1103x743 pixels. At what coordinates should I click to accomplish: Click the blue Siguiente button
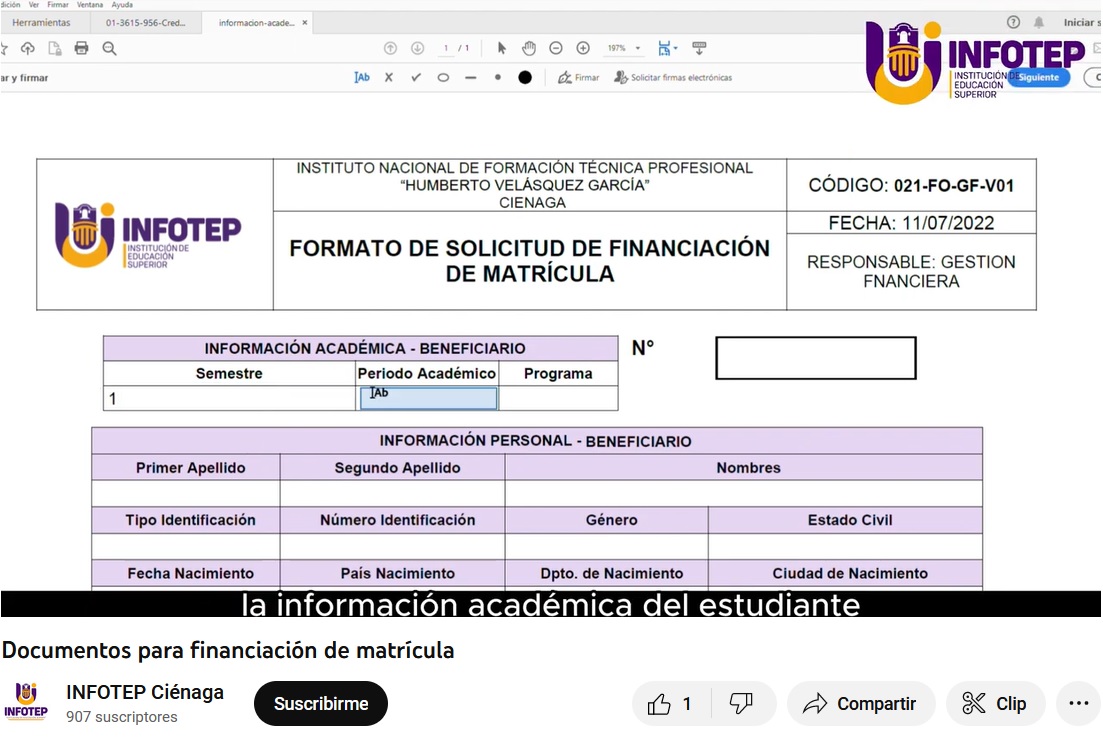coord(1039,77)
